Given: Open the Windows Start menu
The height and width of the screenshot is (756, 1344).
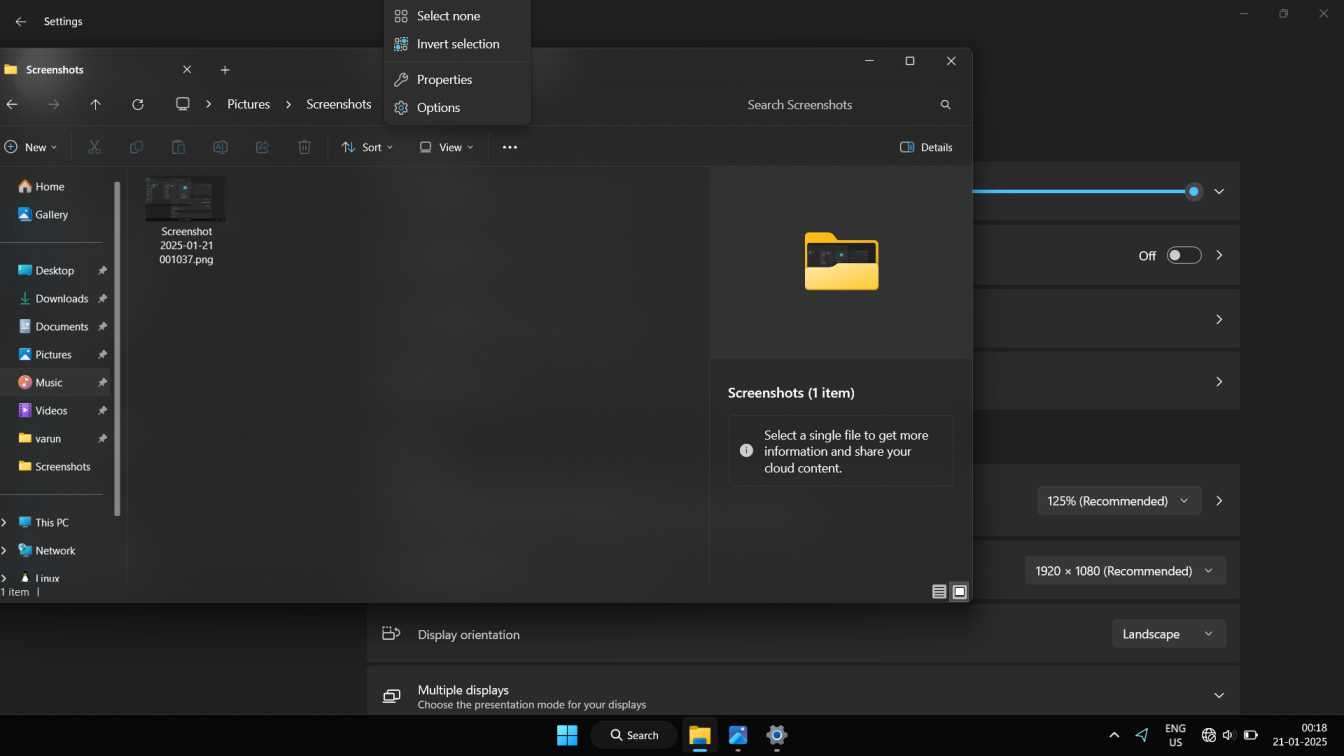Looking at the screenshot, I should tap(567, 735).
